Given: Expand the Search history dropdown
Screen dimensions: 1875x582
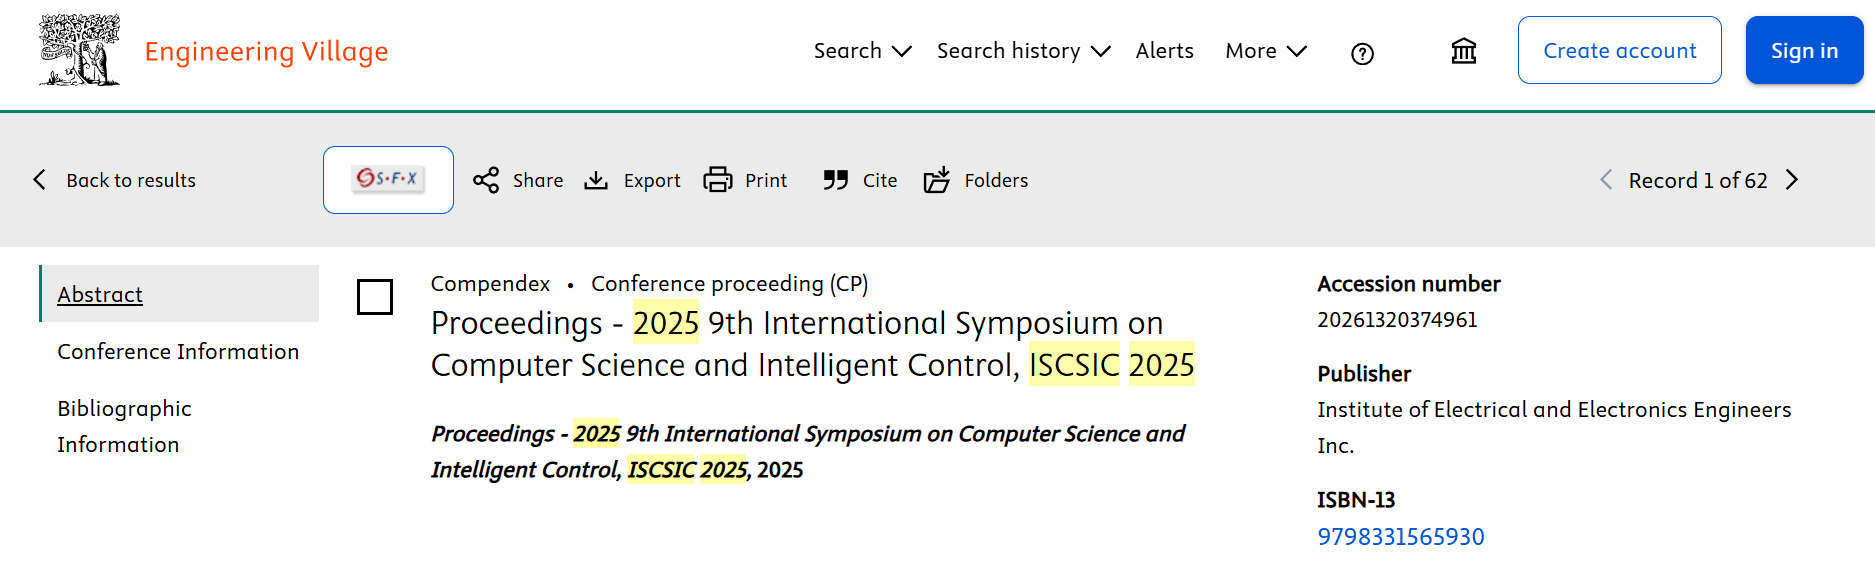Looking at the screenshot, I should pos(1023,51).
